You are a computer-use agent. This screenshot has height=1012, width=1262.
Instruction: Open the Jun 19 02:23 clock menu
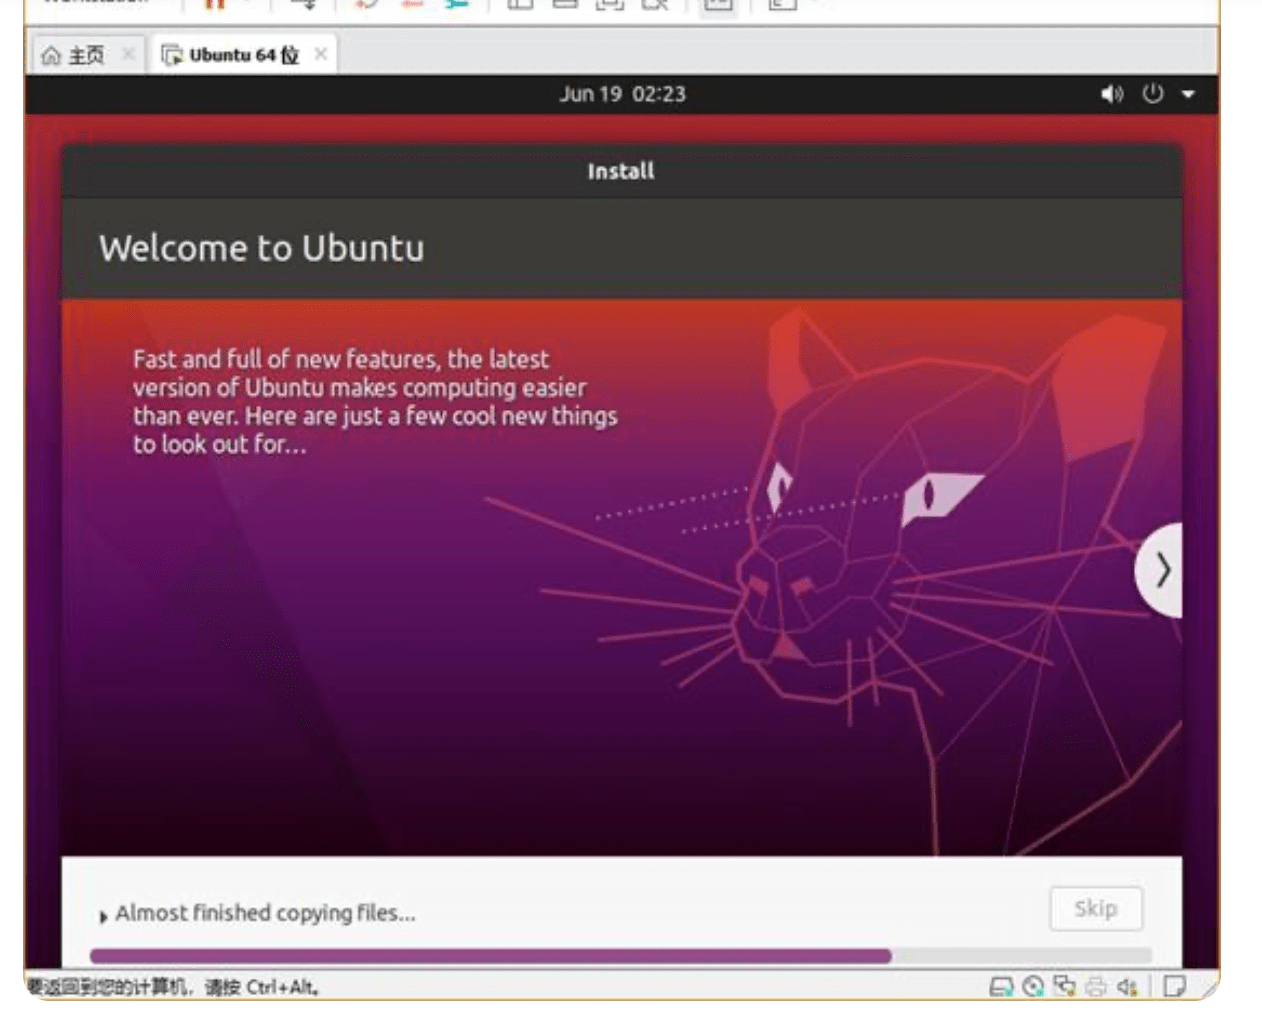622,94
